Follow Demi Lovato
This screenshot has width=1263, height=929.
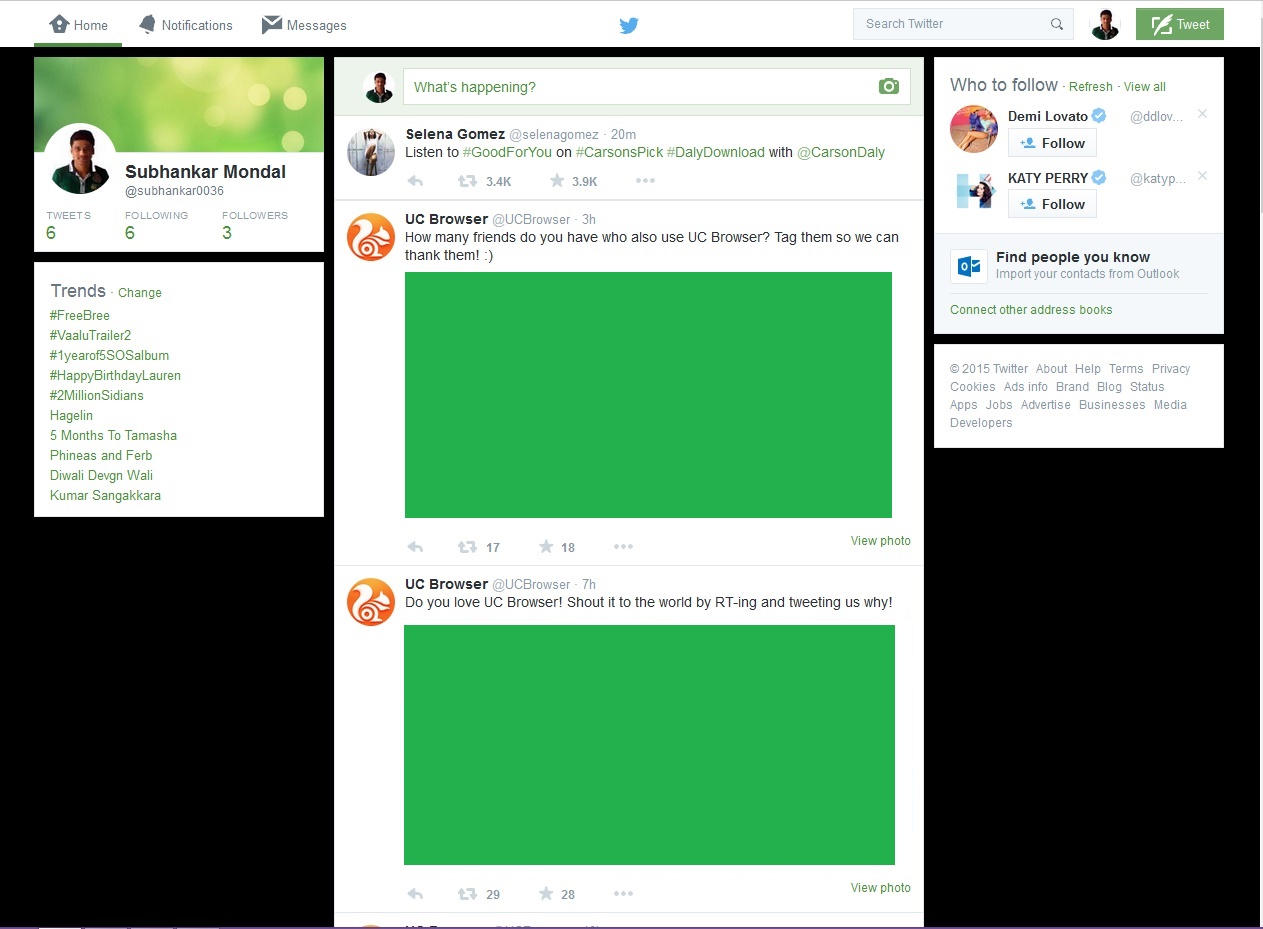click(1052, 143)
